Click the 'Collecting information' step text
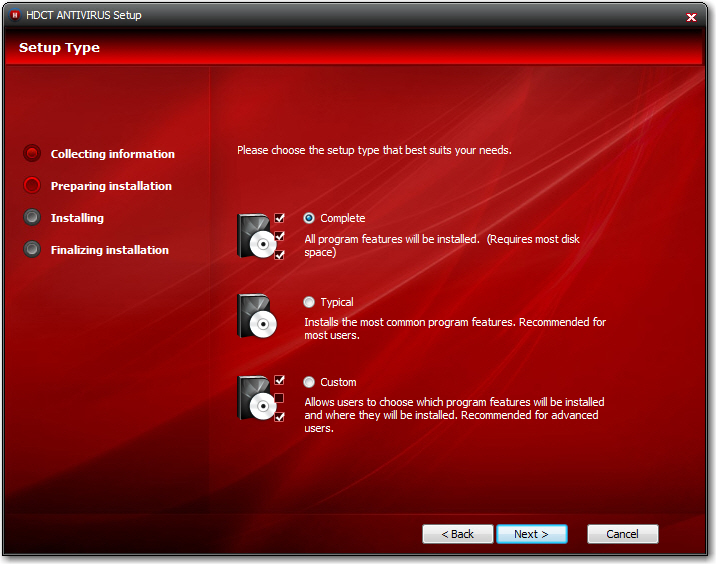 click(113, 154)
